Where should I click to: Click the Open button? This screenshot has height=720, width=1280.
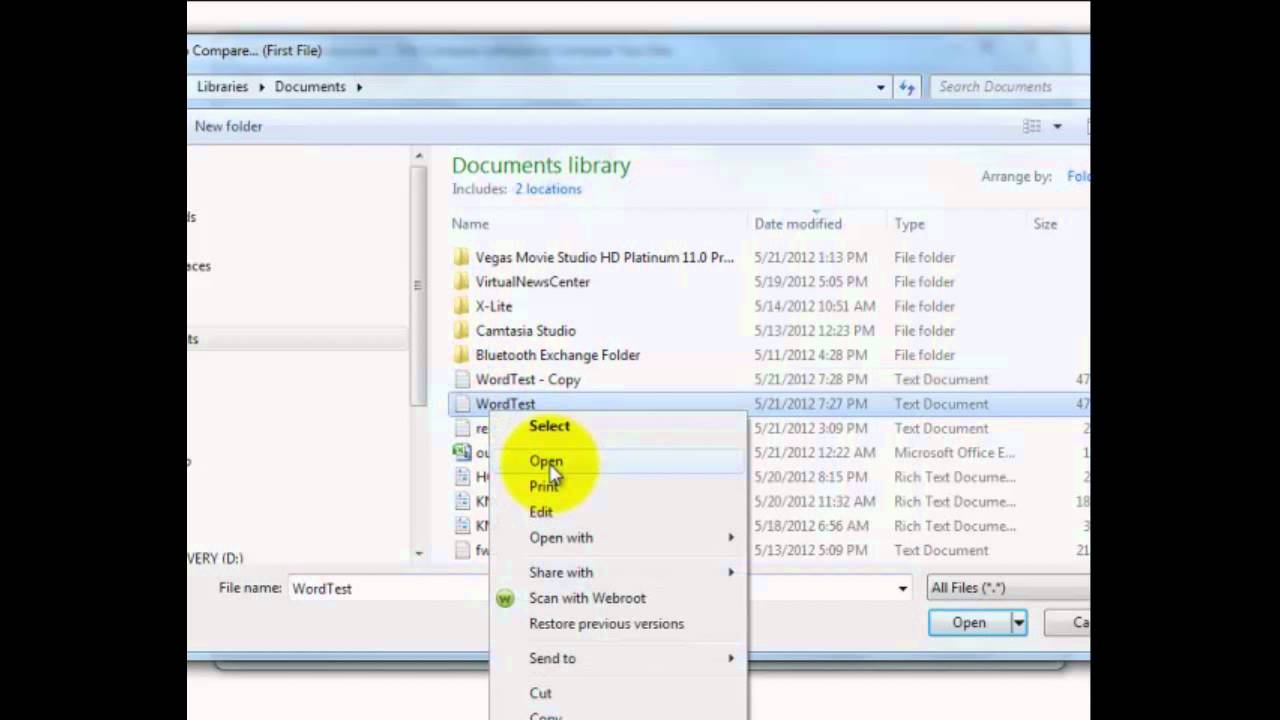969,623
